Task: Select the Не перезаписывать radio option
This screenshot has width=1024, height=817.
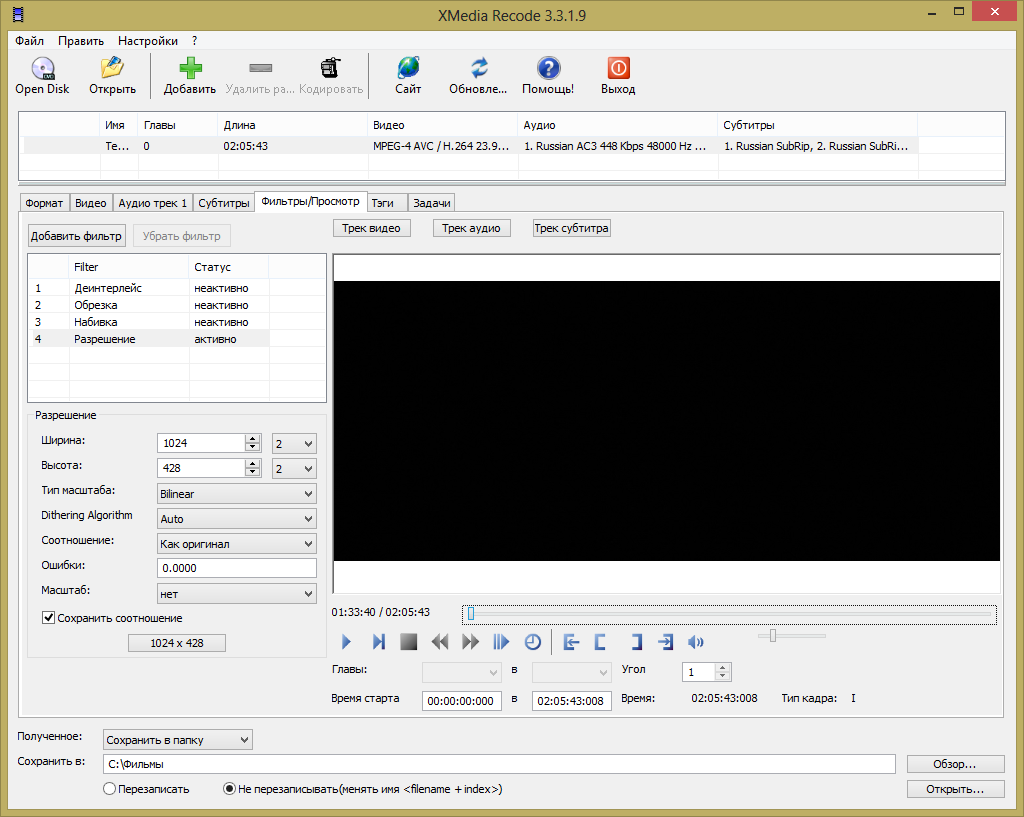Action: click(229, 788)
